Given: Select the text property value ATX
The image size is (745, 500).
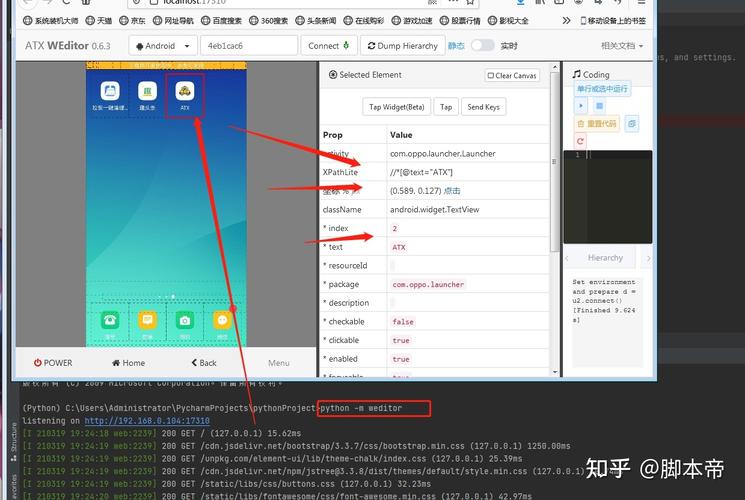Looking at the screenshot, I should [x=399, y=247].
